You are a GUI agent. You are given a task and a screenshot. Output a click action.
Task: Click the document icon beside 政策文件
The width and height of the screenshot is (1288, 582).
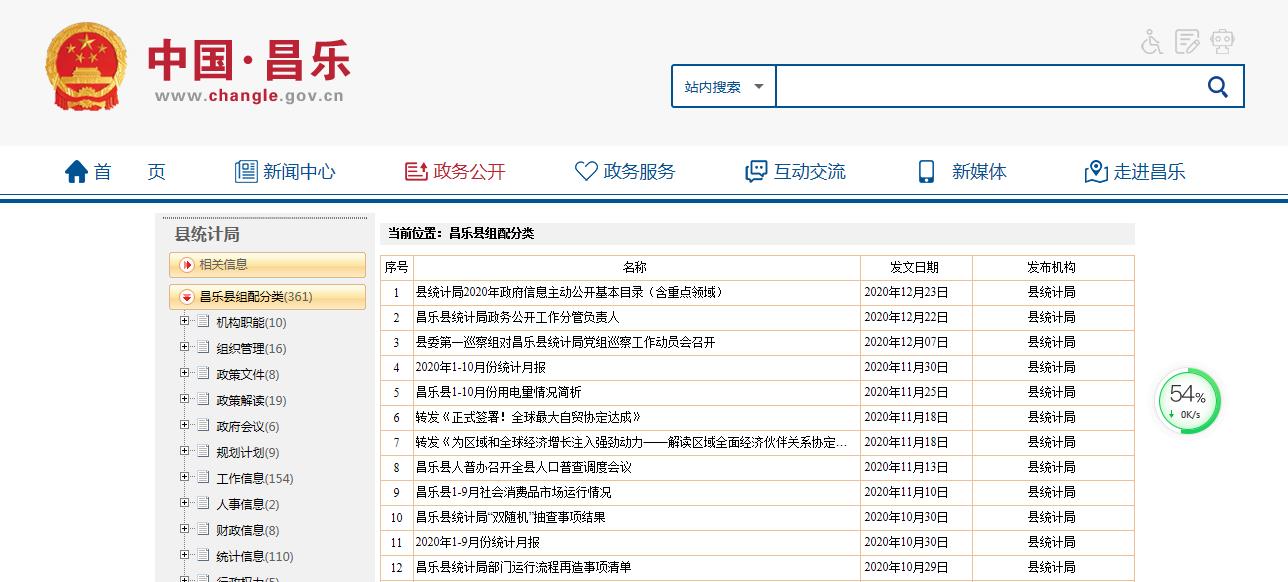tap(203, 374)
